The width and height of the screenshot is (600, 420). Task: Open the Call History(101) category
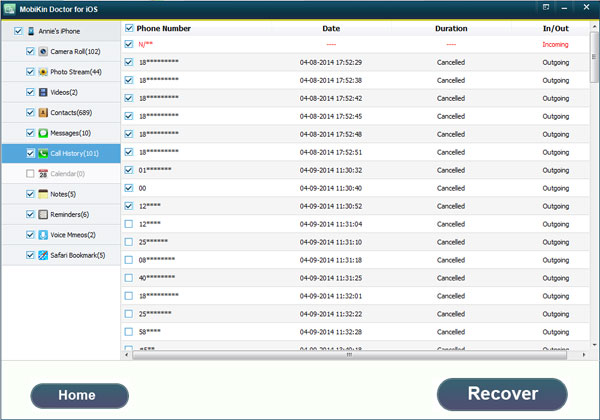73,154
